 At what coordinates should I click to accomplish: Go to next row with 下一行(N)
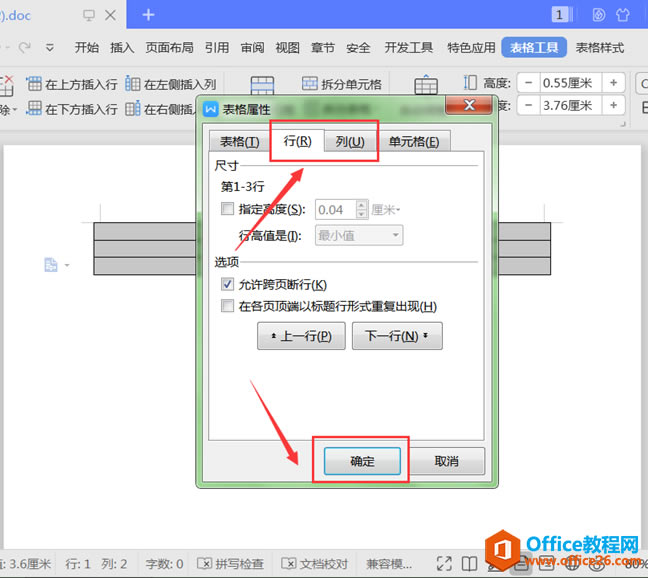click(x=397, y=336)
